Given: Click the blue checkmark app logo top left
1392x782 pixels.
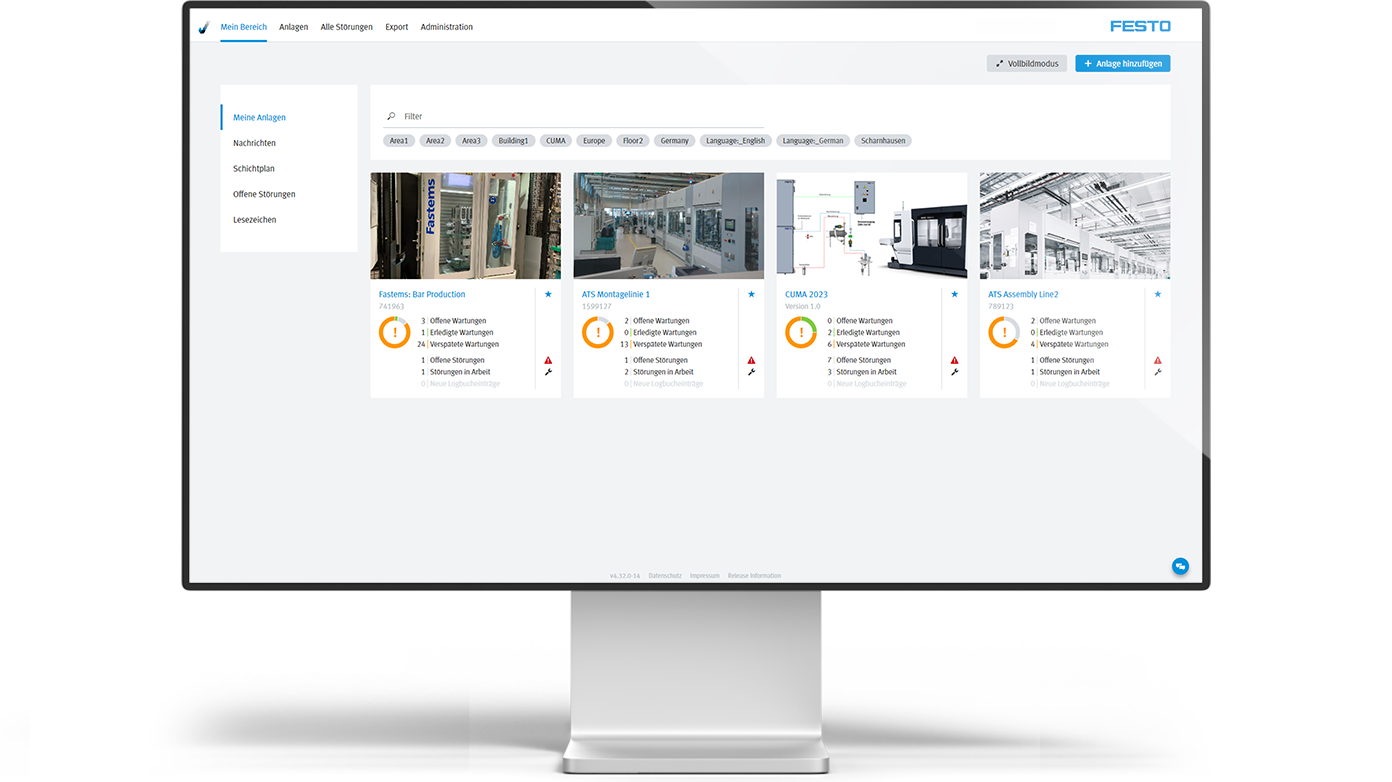Looking at the screenshot, I should point(203,26).
